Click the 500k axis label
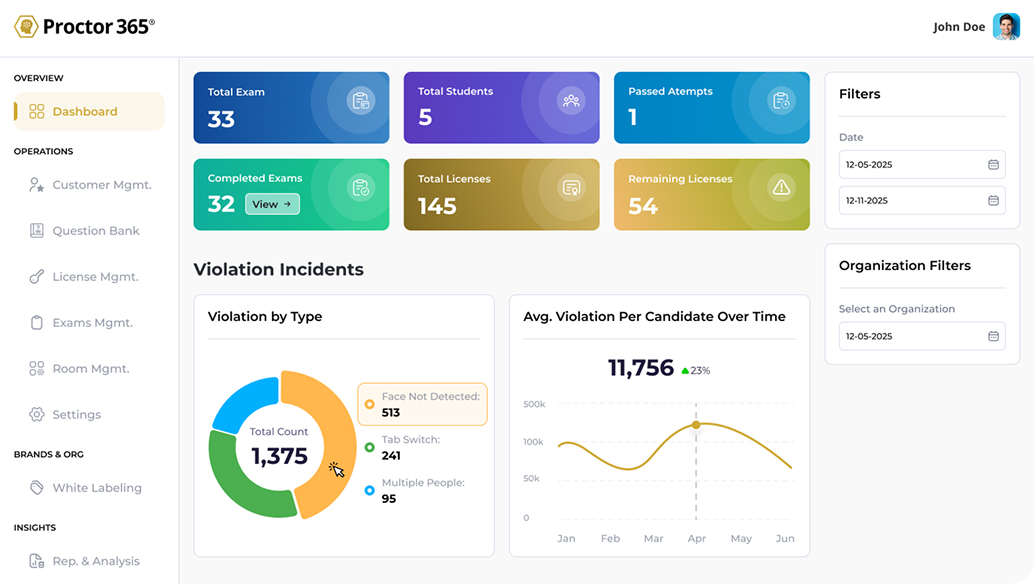Viewport: 1034px width, 584px height. [x=534, y=404]
